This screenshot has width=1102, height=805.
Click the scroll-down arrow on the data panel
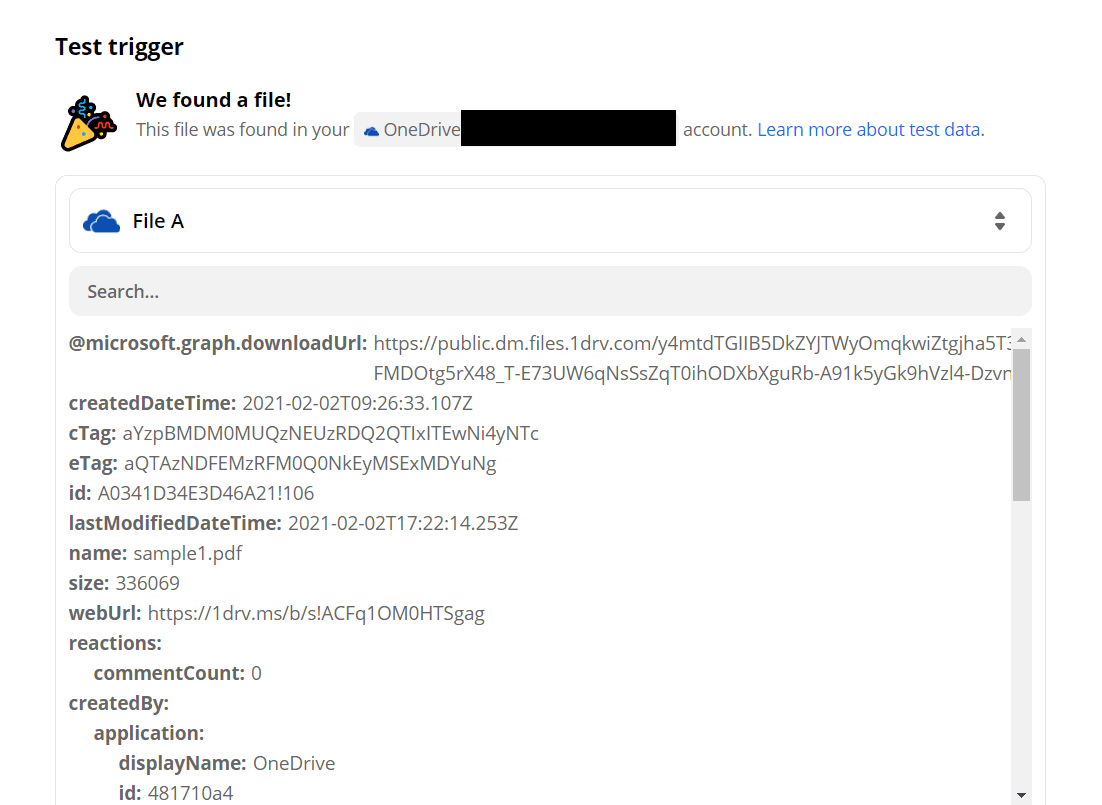point(1022,795)
